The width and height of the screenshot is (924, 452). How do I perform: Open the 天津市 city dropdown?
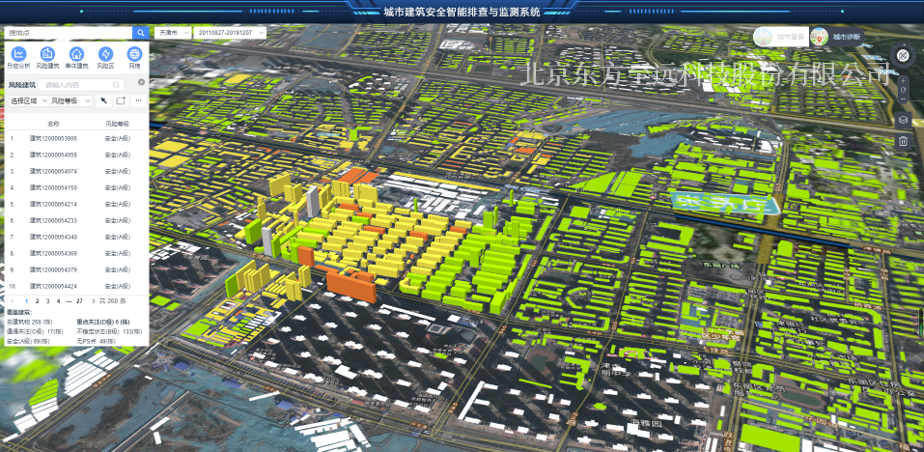[x=172, y=33]
